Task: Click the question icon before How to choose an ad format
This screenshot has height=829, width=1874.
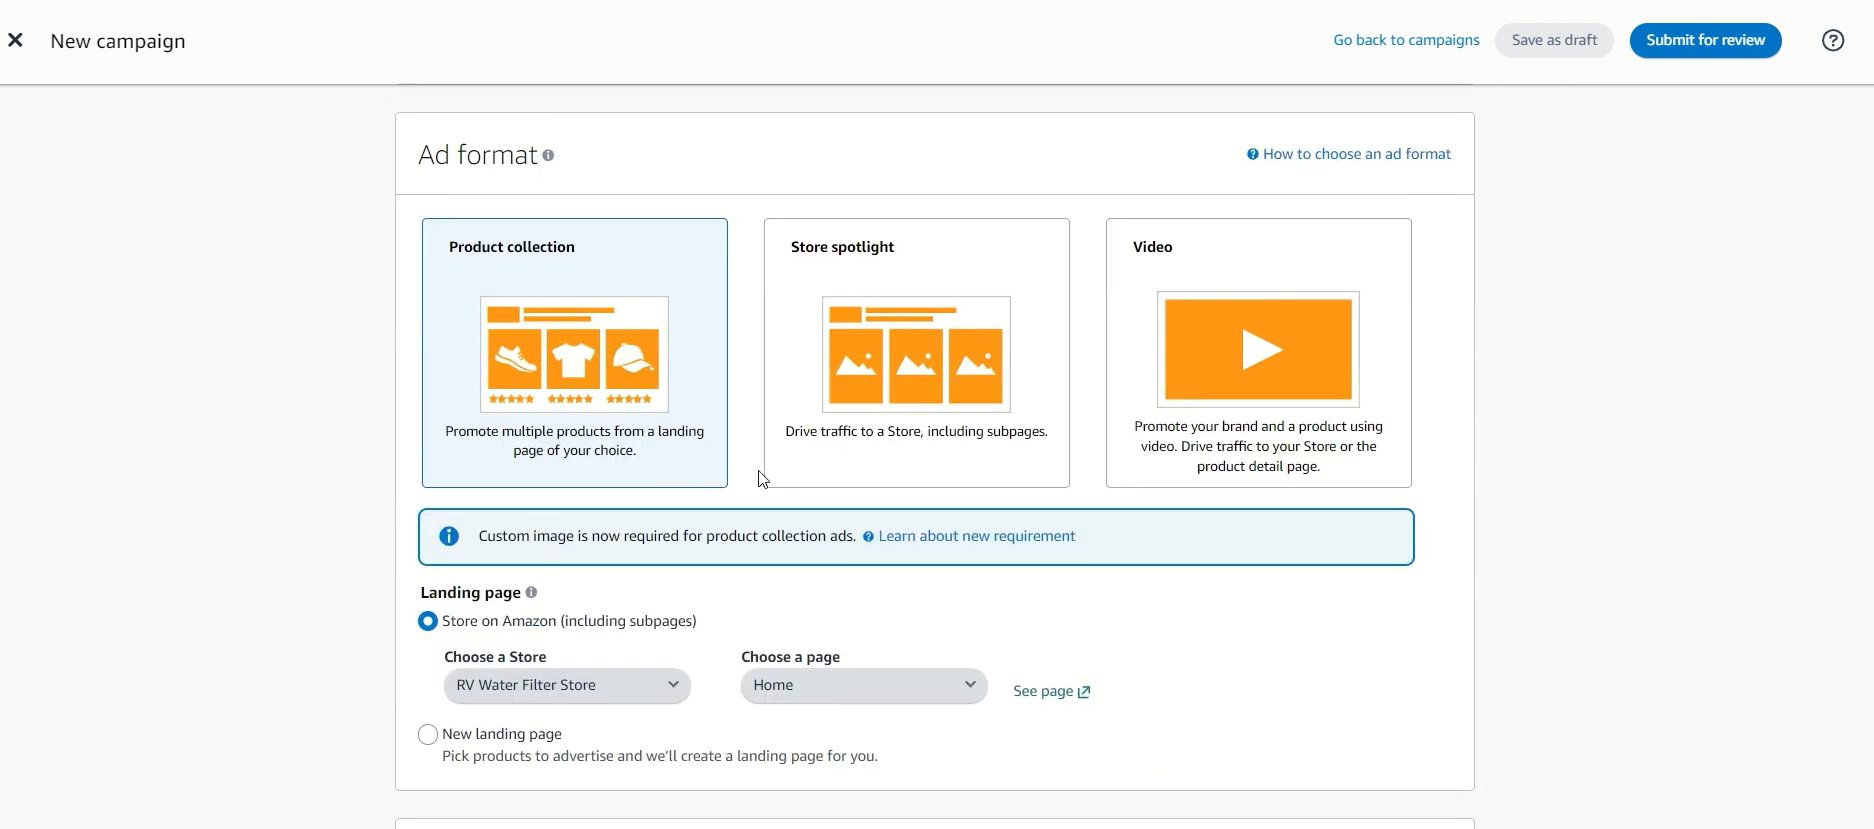Action: click(x=1252, y=154)
